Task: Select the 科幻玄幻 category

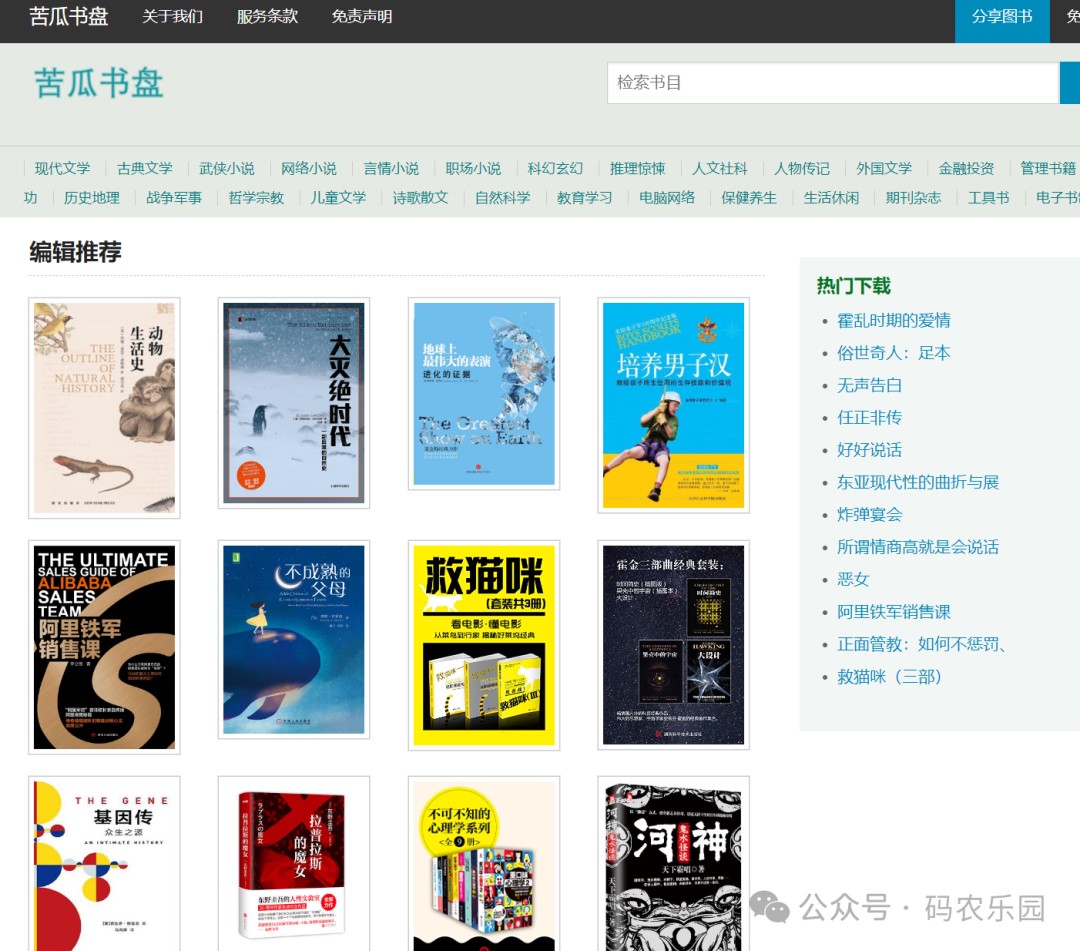Action: [555, 168]
